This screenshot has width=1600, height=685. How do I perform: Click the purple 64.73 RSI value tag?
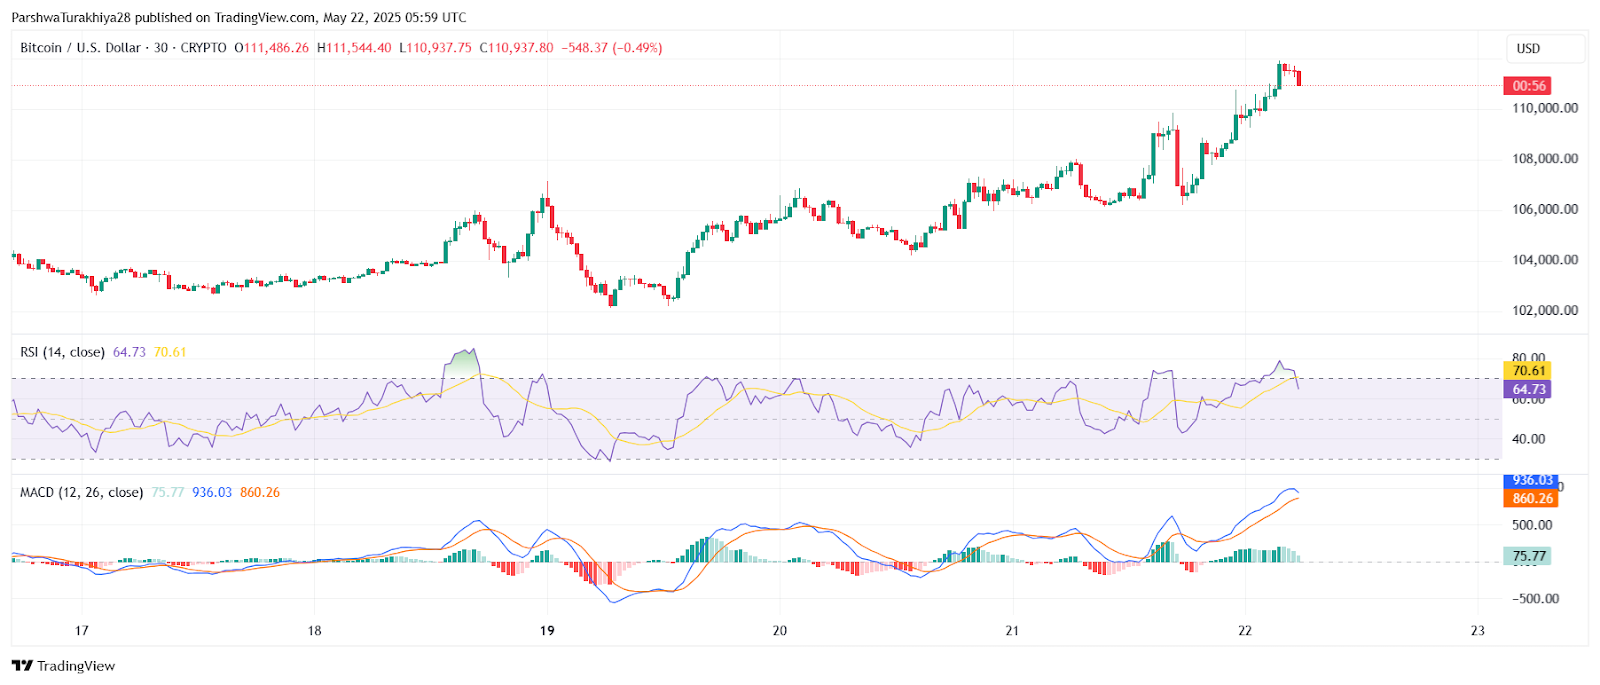tap(1529, 390)
